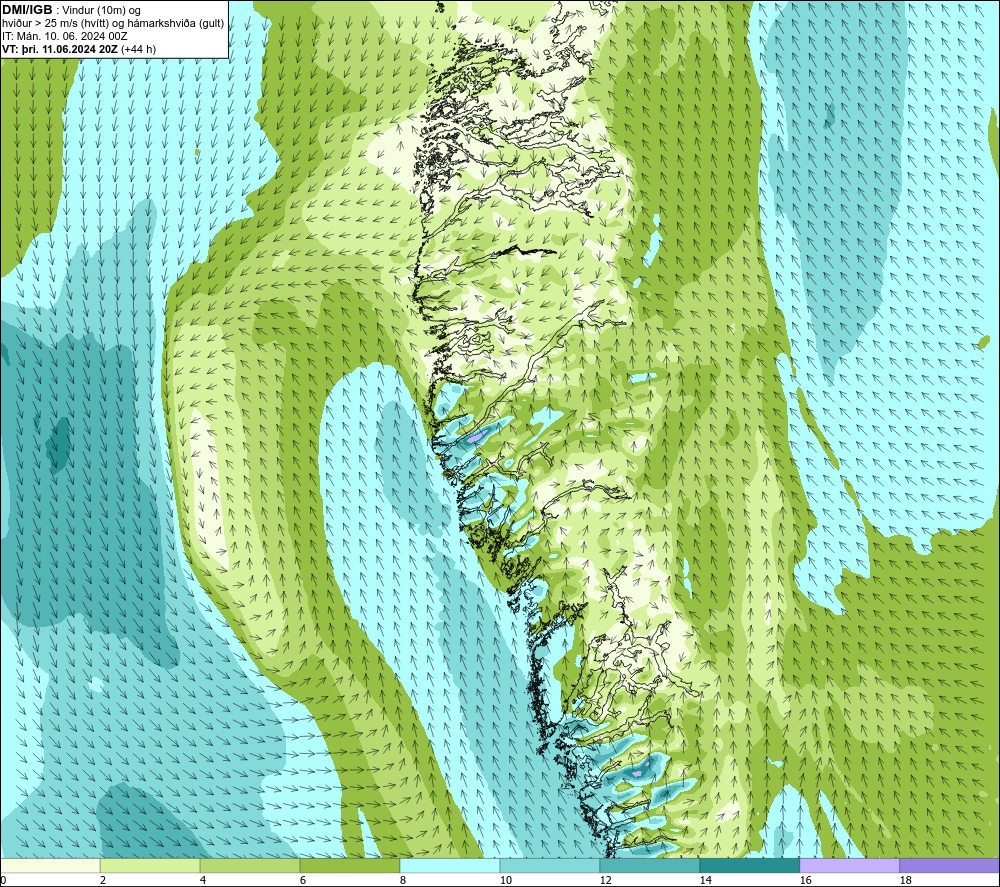
Task: Click the legend value '12'
Action: coord(605,881)
